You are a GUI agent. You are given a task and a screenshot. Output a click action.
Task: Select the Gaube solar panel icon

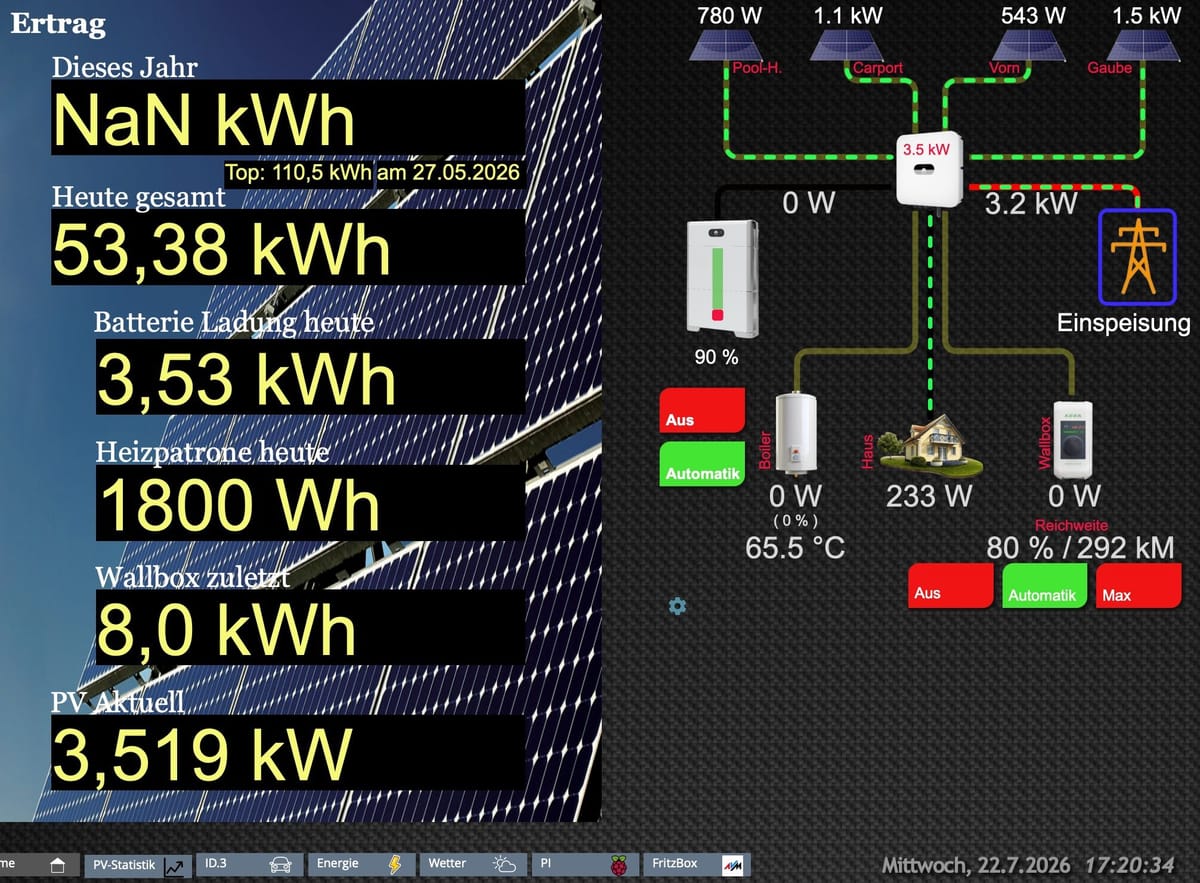(x=1142, y=46)
